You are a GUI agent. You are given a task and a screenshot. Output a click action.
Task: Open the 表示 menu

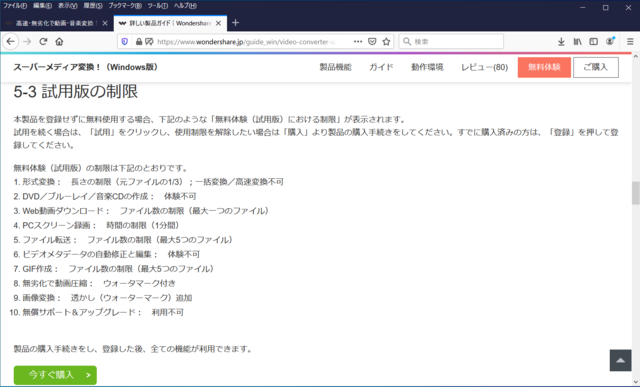[67, 6]
